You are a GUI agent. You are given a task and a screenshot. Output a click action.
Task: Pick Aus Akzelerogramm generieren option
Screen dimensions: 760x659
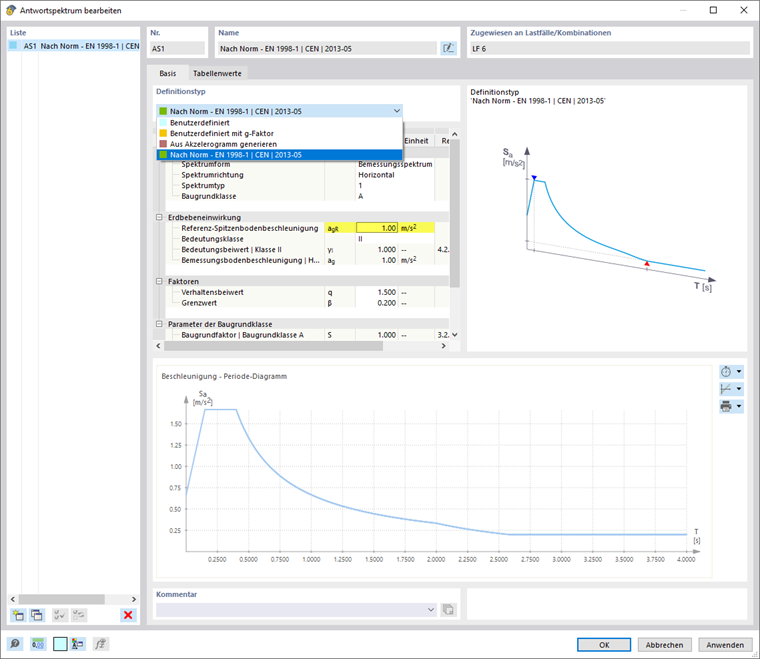click(280, 144)
